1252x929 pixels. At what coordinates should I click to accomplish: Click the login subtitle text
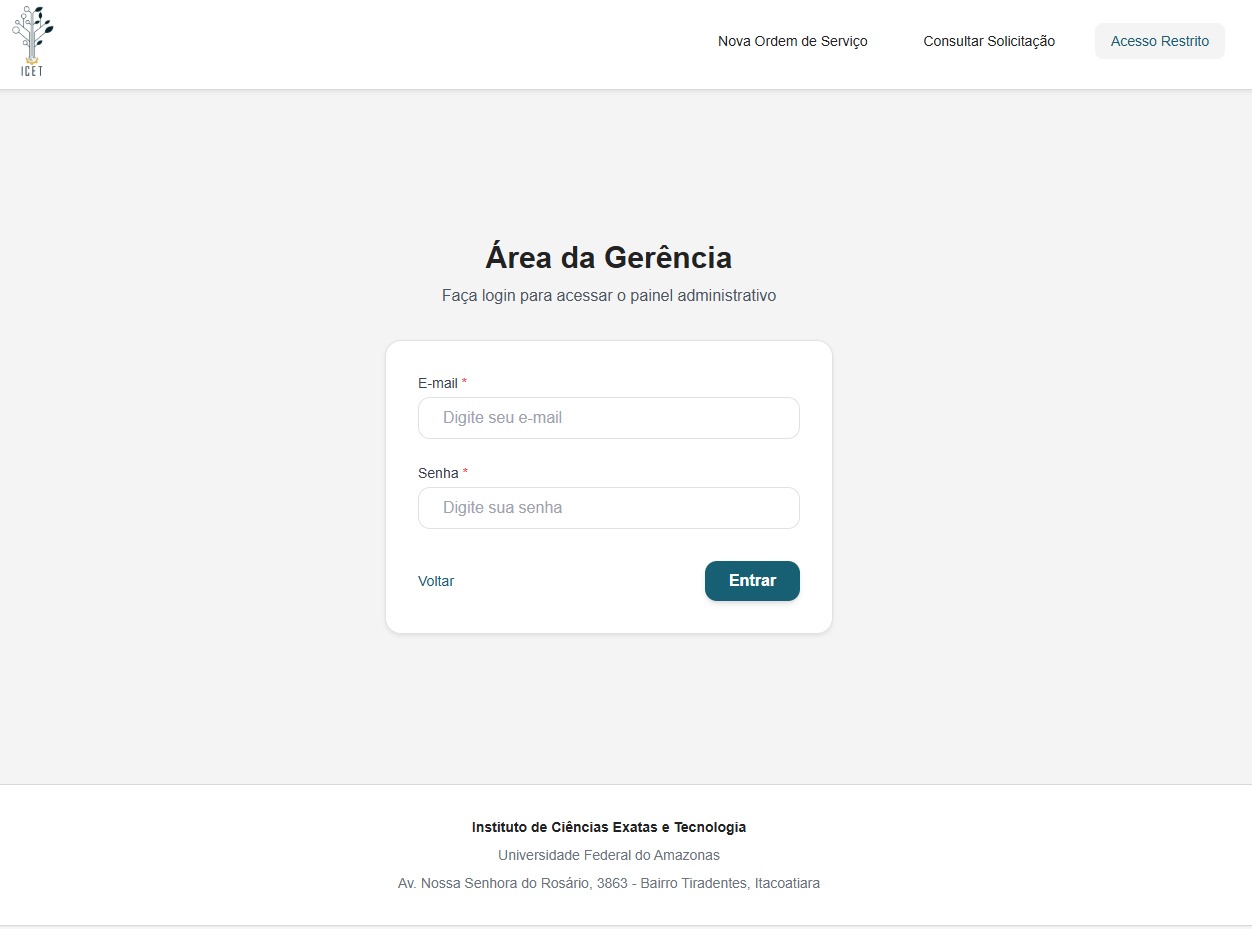point(608,295)
